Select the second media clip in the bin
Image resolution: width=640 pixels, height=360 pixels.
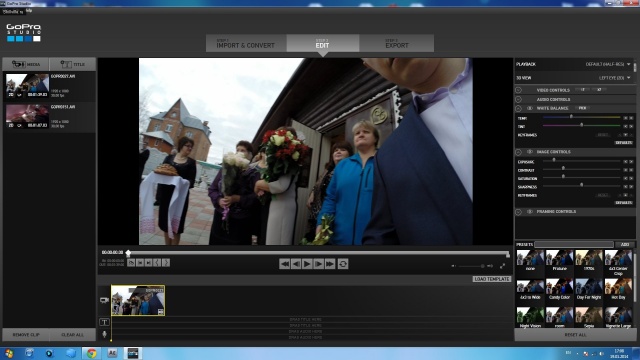[x=49, y=117]
